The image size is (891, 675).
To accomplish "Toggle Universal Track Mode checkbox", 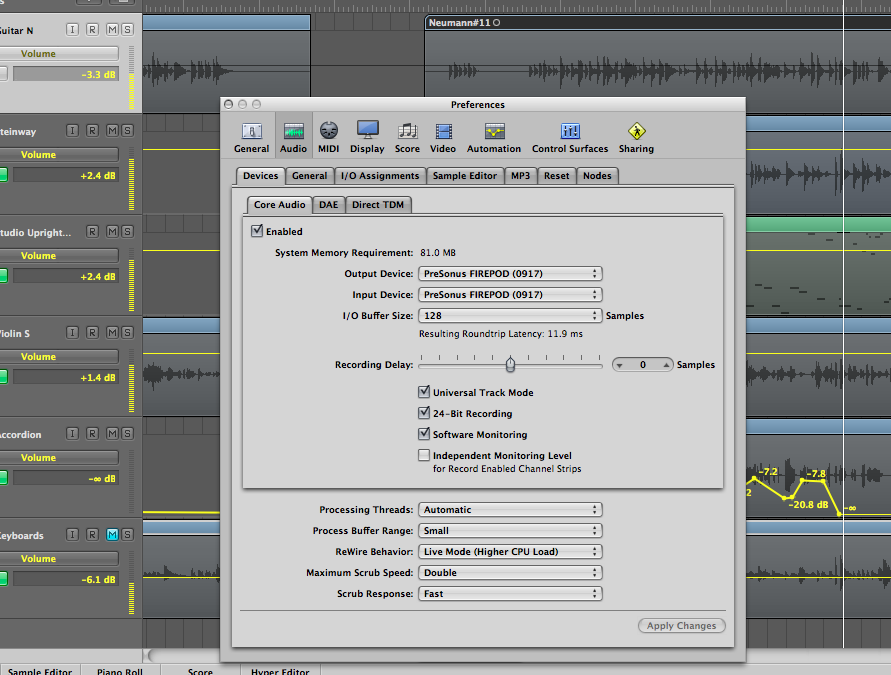I will (424, 392).
